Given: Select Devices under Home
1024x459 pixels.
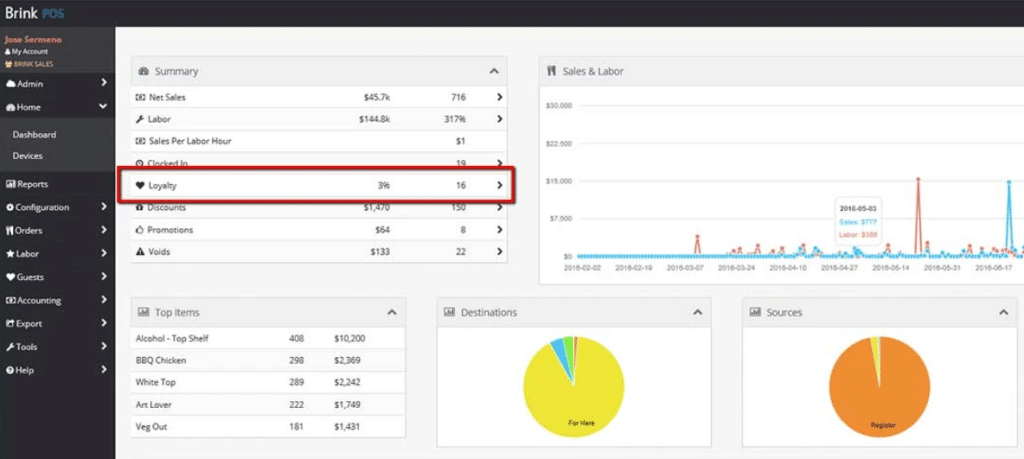Looking at the screenshot, I should [28, 156].
